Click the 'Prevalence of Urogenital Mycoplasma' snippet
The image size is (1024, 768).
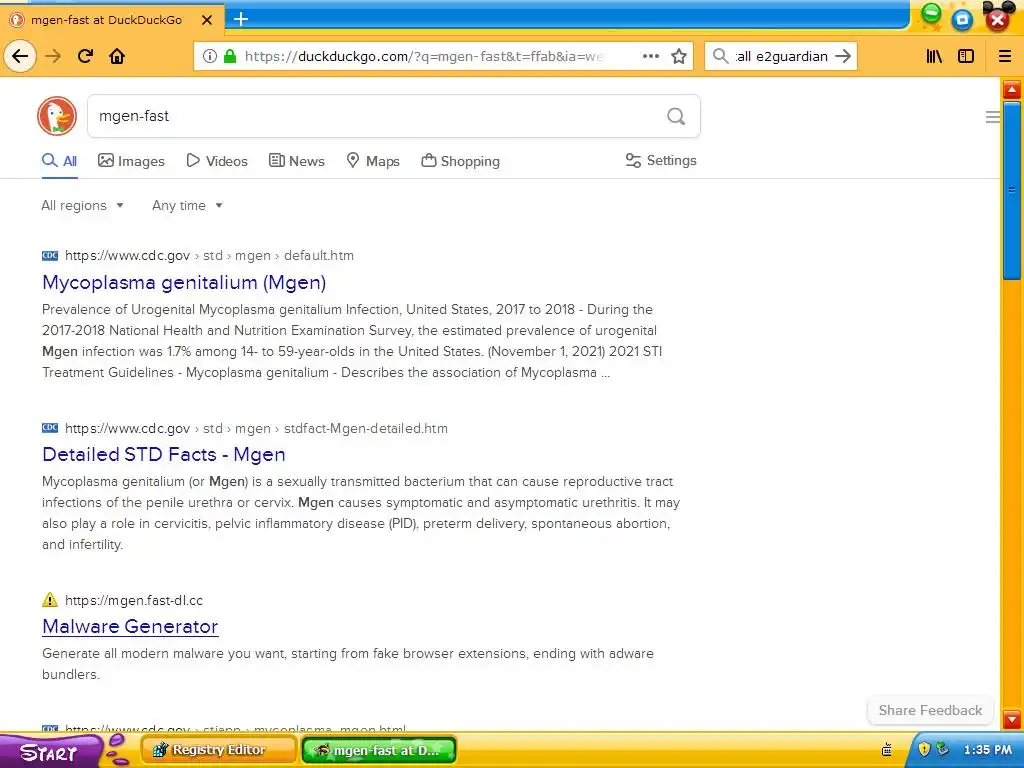pos(352,340)
